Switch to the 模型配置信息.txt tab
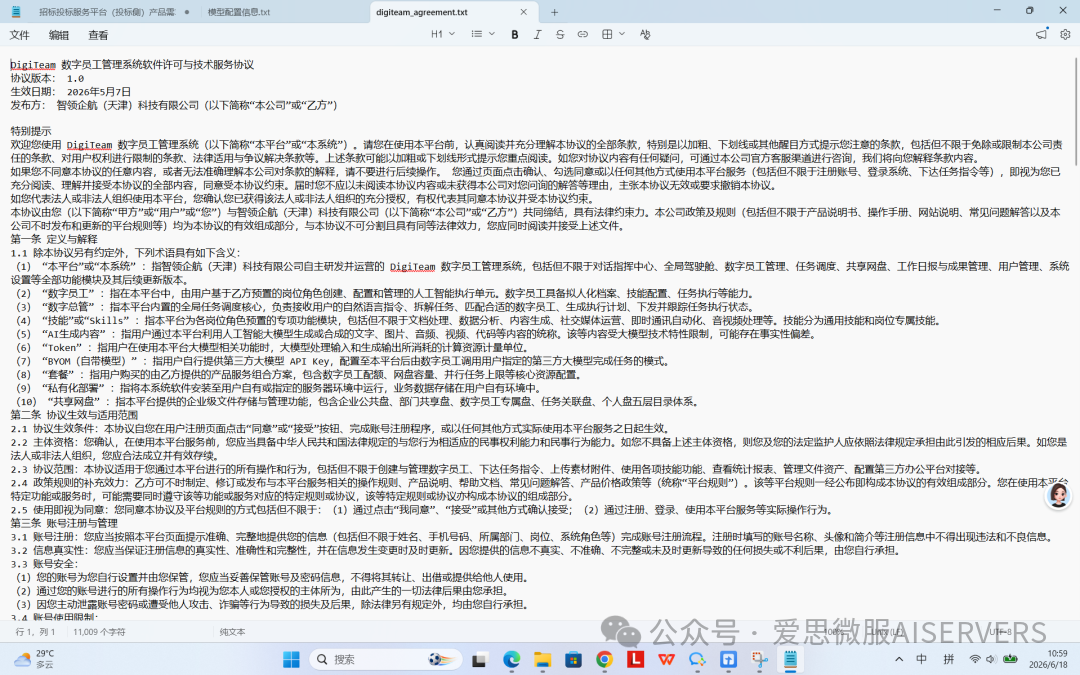This screenshot has width=1080, height=675. [x=239, y=12]
